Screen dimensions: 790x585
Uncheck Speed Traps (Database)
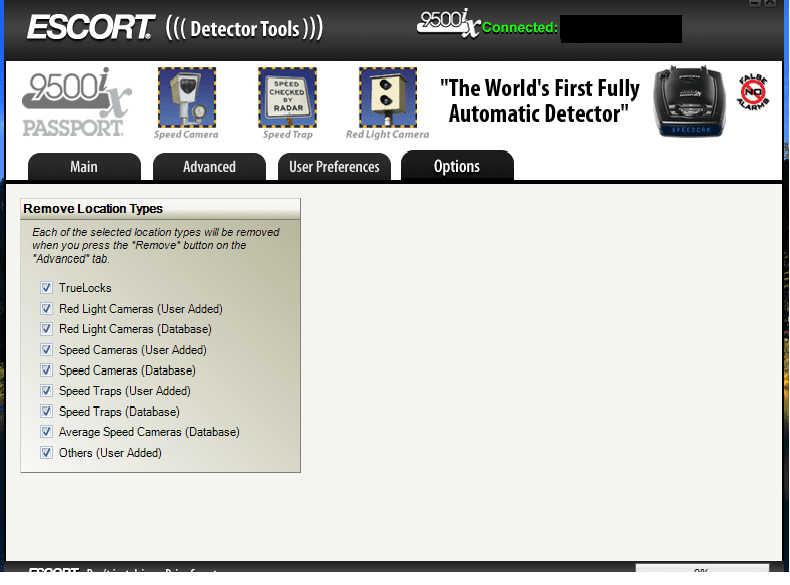point(46,412)
